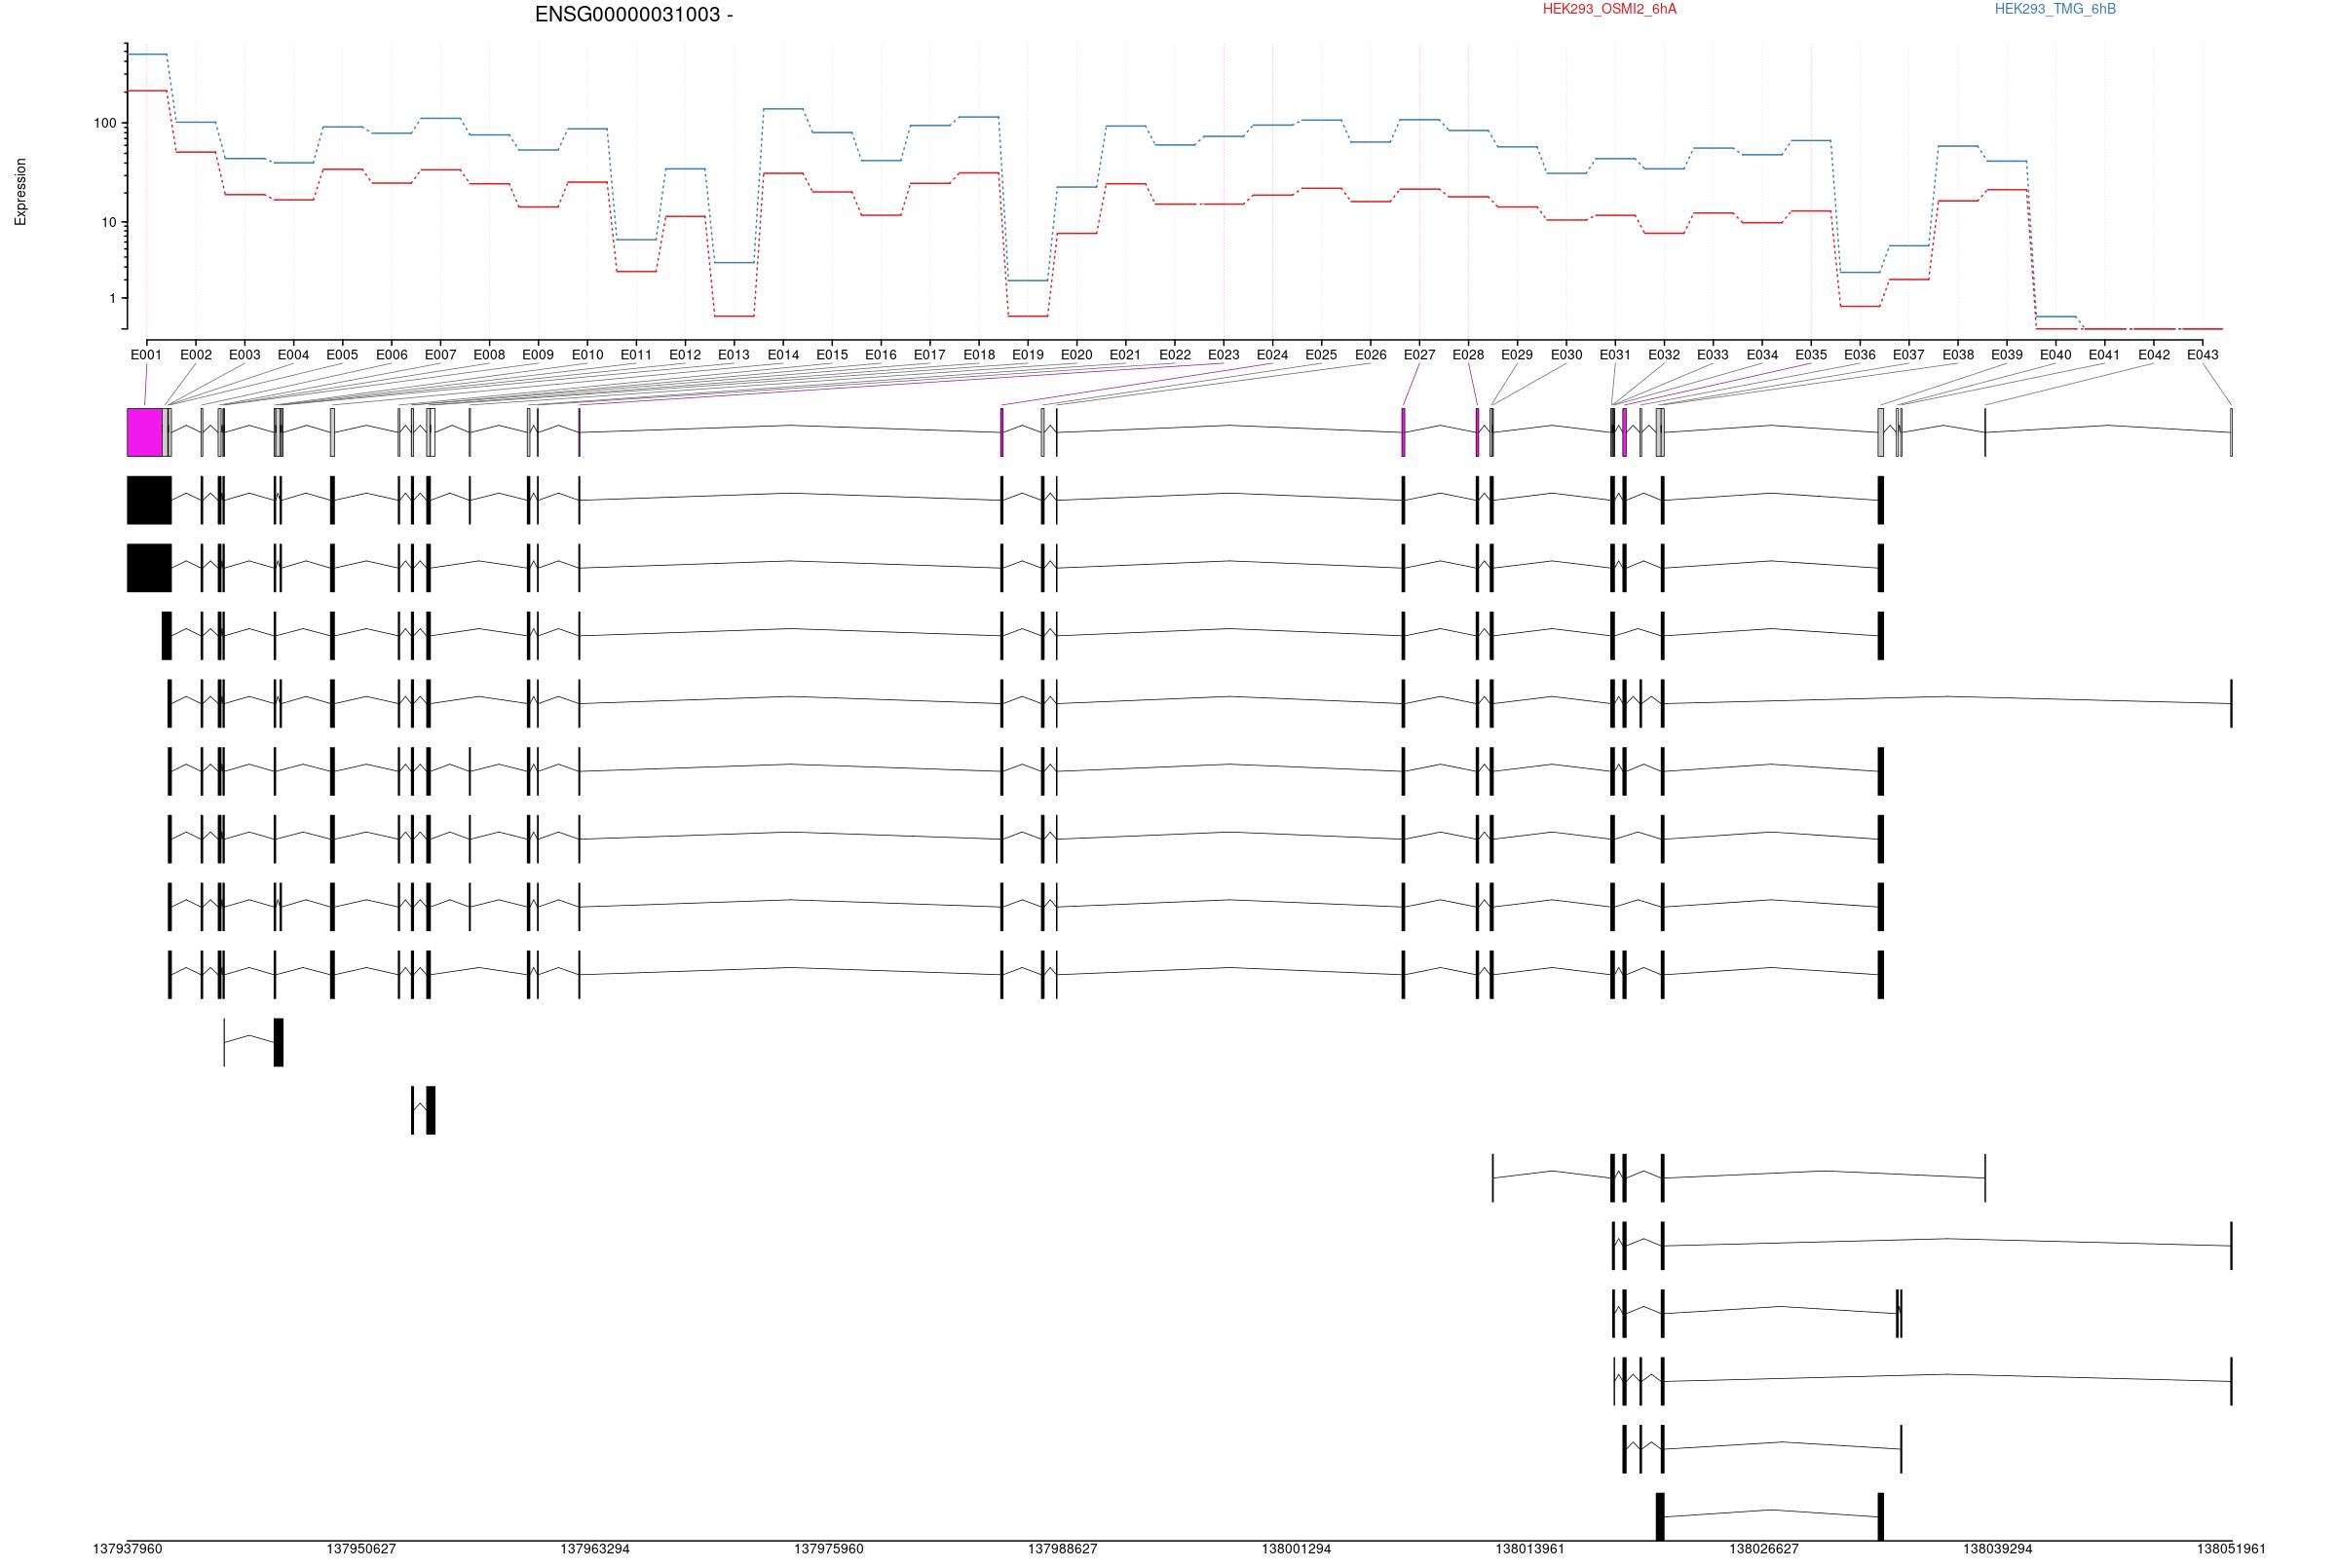Viewport: 2338px width, 1568px height.
Task: Click exon label E021
Action: tap(1125, 355)
